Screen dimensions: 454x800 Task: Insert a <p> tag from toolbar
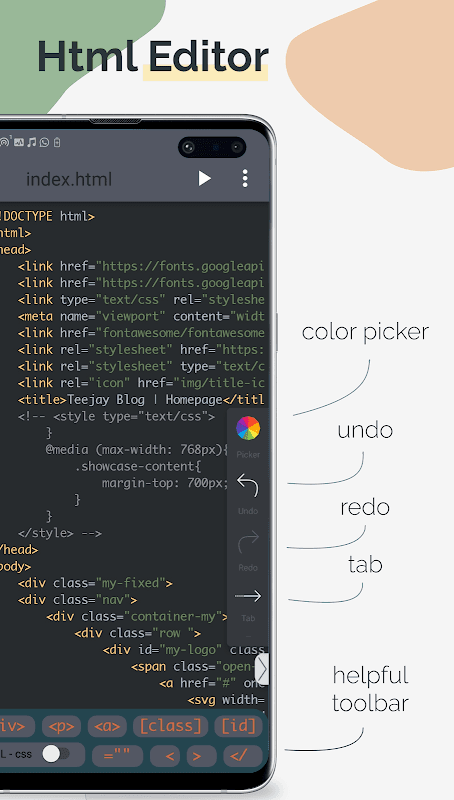(x=61, y=726)
